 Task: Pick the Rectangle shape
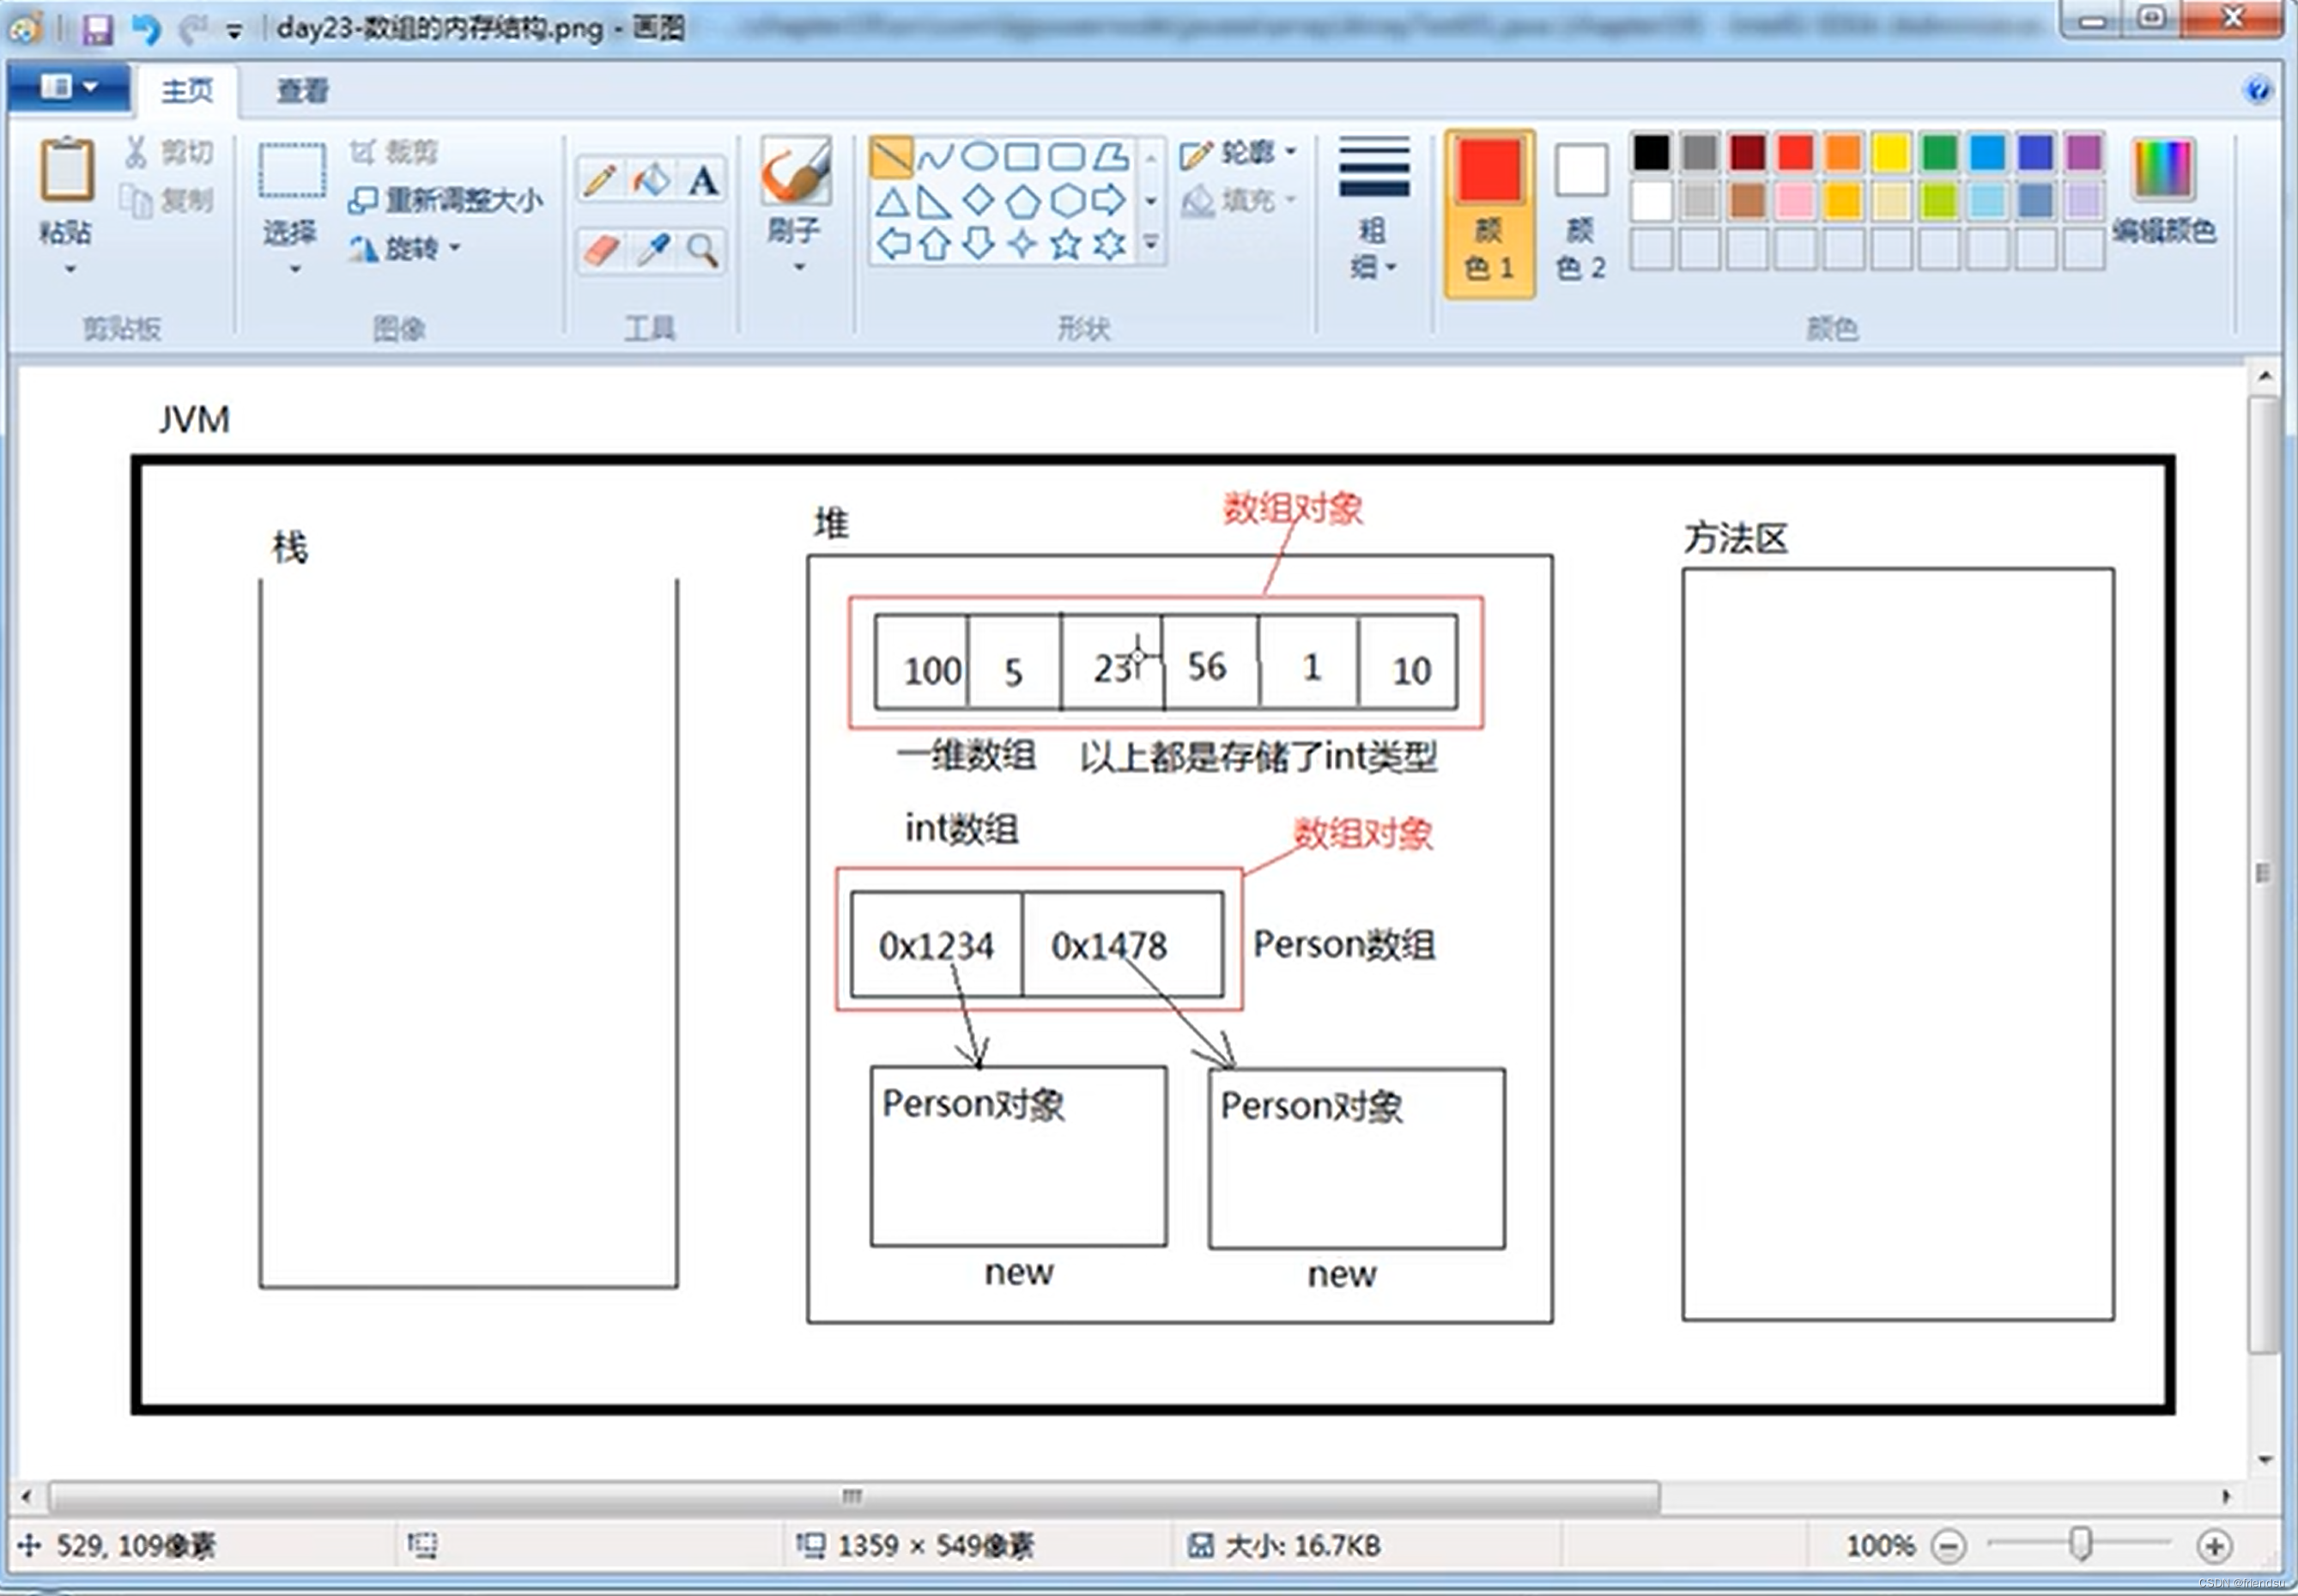(x=1022, y=157)
